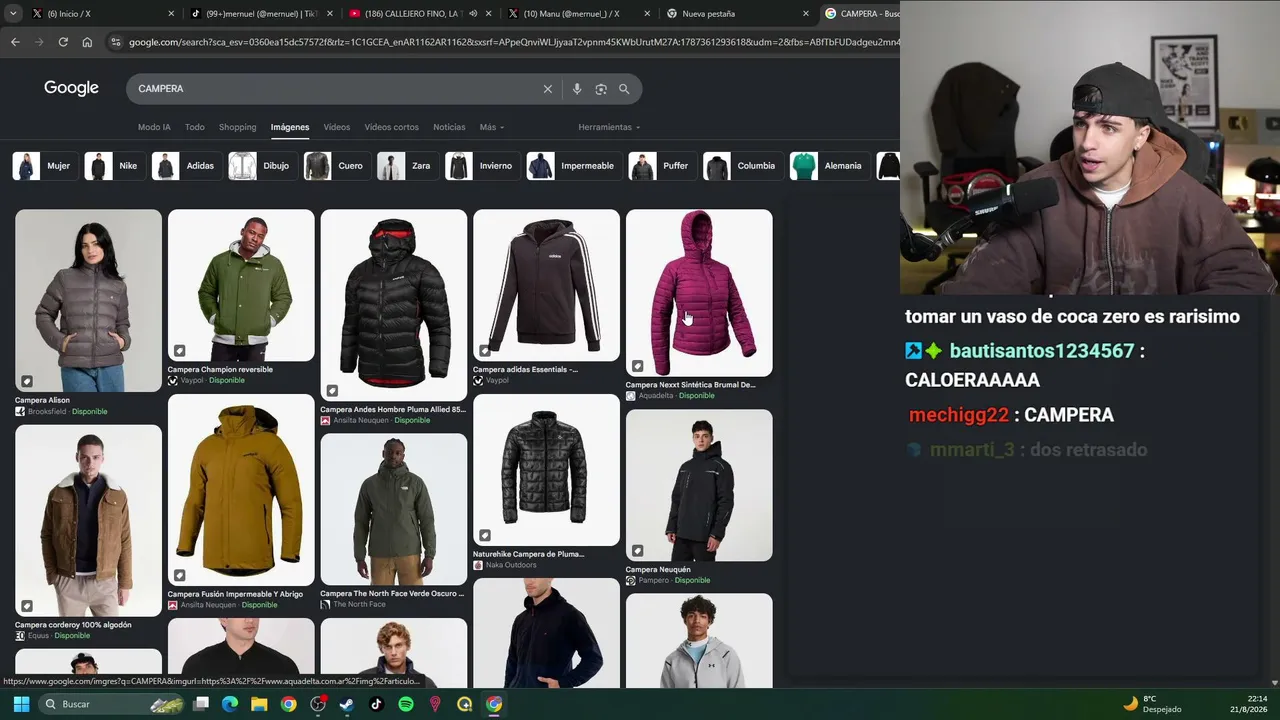1280x720 pixels.
Task: Click the browser address bar URL
Action: [x=514, y=42]
